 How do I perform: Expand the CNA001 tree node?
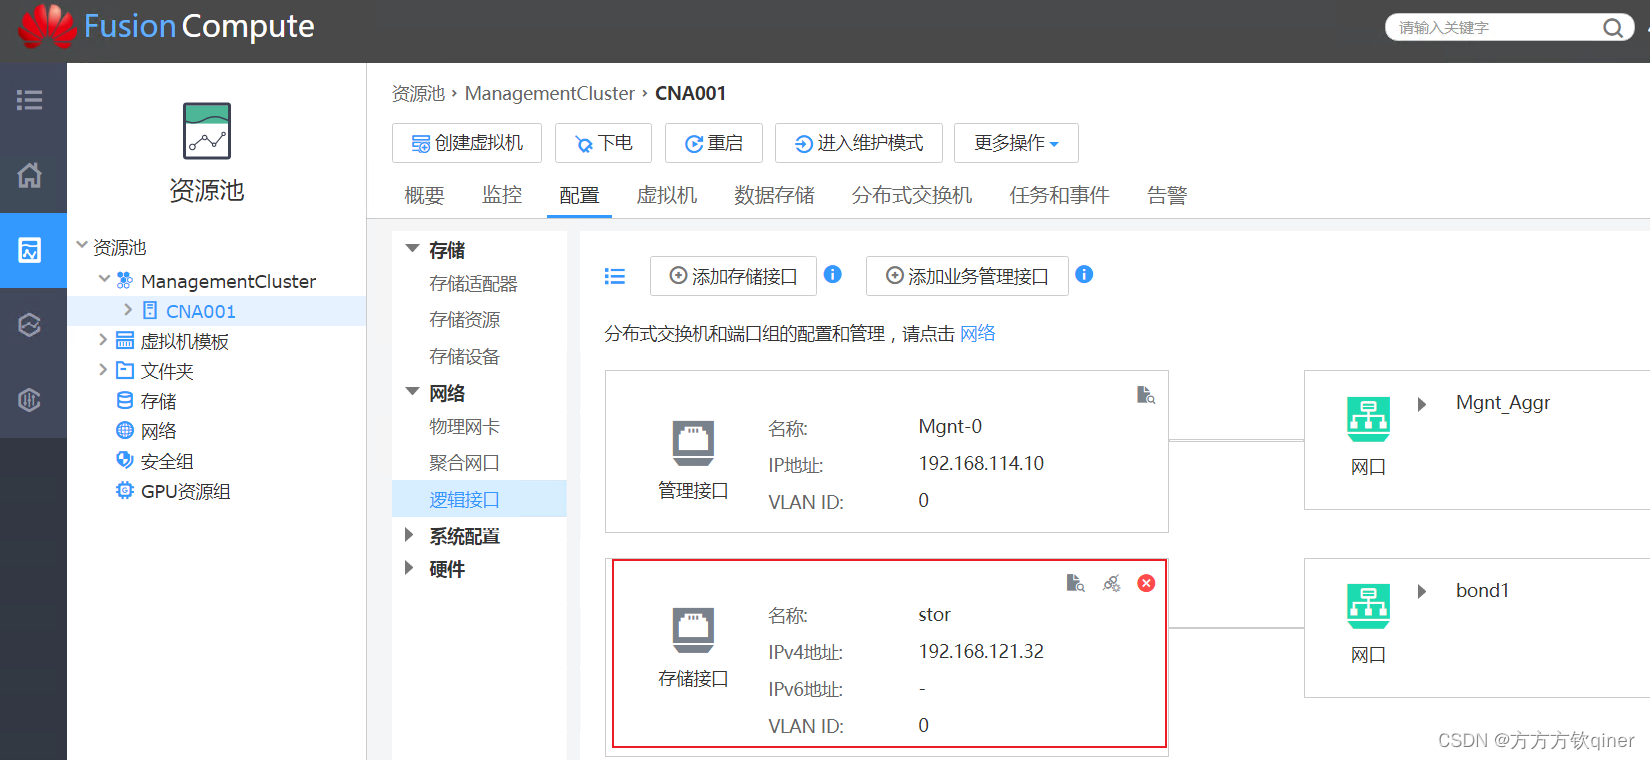128,310
